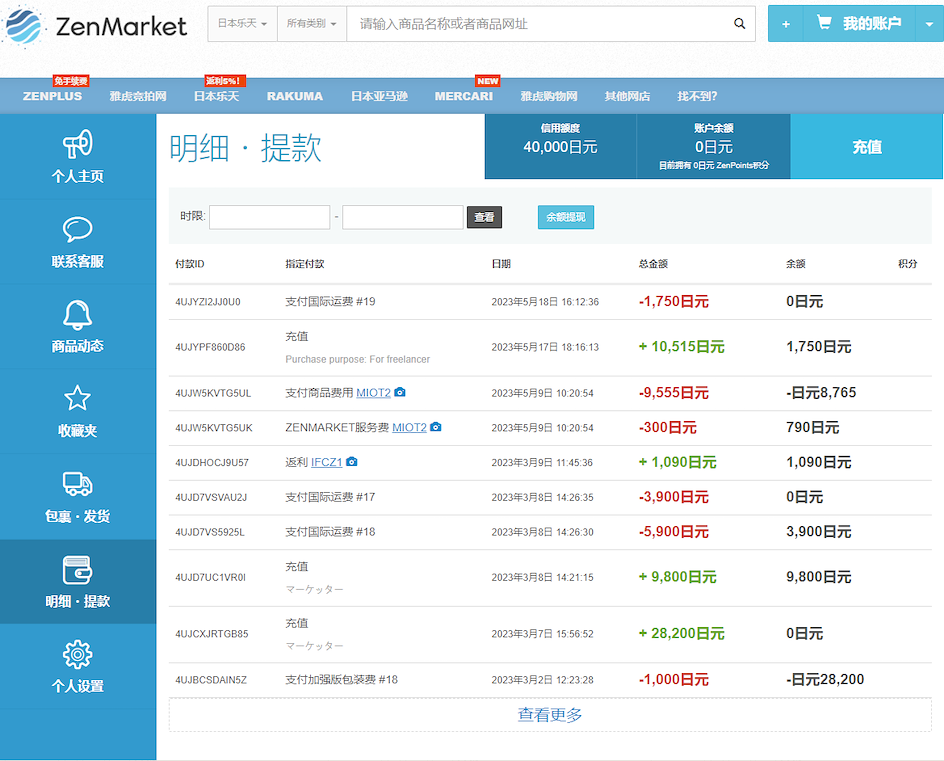Click payment ID 4UJCXJRTGB85
This screenshot has height=761, width=944.
point(212,634)
